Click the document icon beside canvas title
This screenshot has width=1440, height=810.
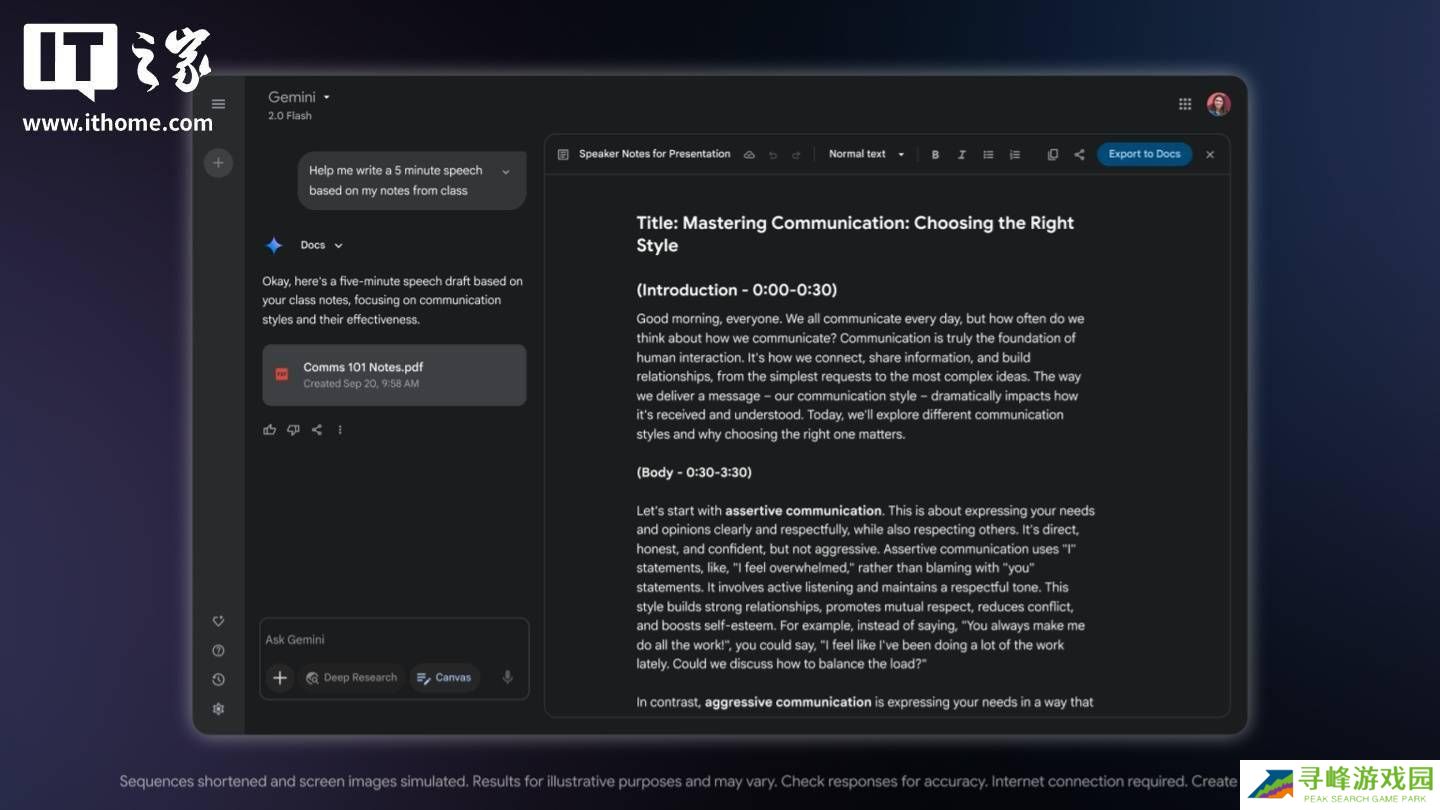tap(563, 154)
